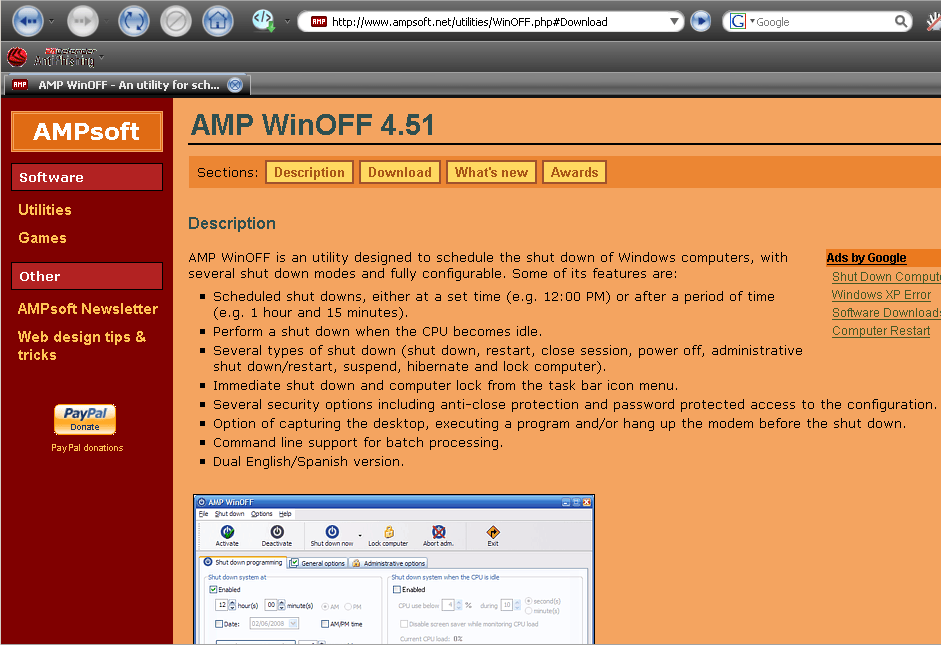941x645 pixels.
Task: Click the Lock computer padlock icon
Action: coord(390,531)
